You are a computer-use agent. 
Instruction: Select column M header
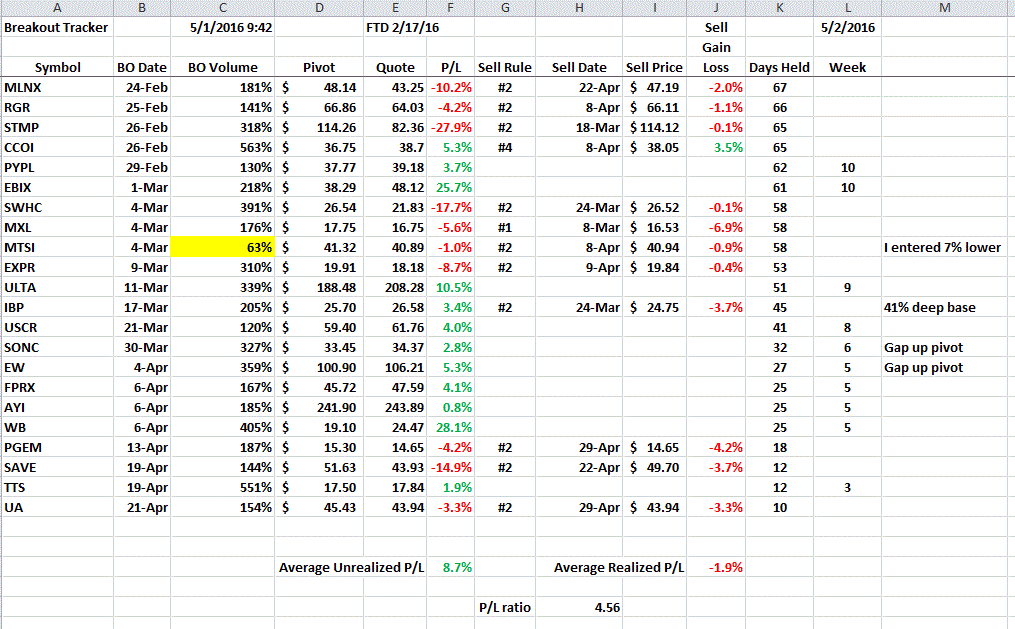coord(945,8)
